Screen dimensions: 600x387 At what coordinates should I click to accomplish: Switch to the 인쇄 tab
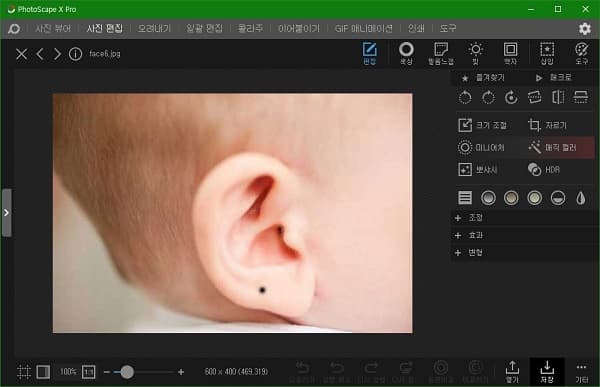coord(416,29)
